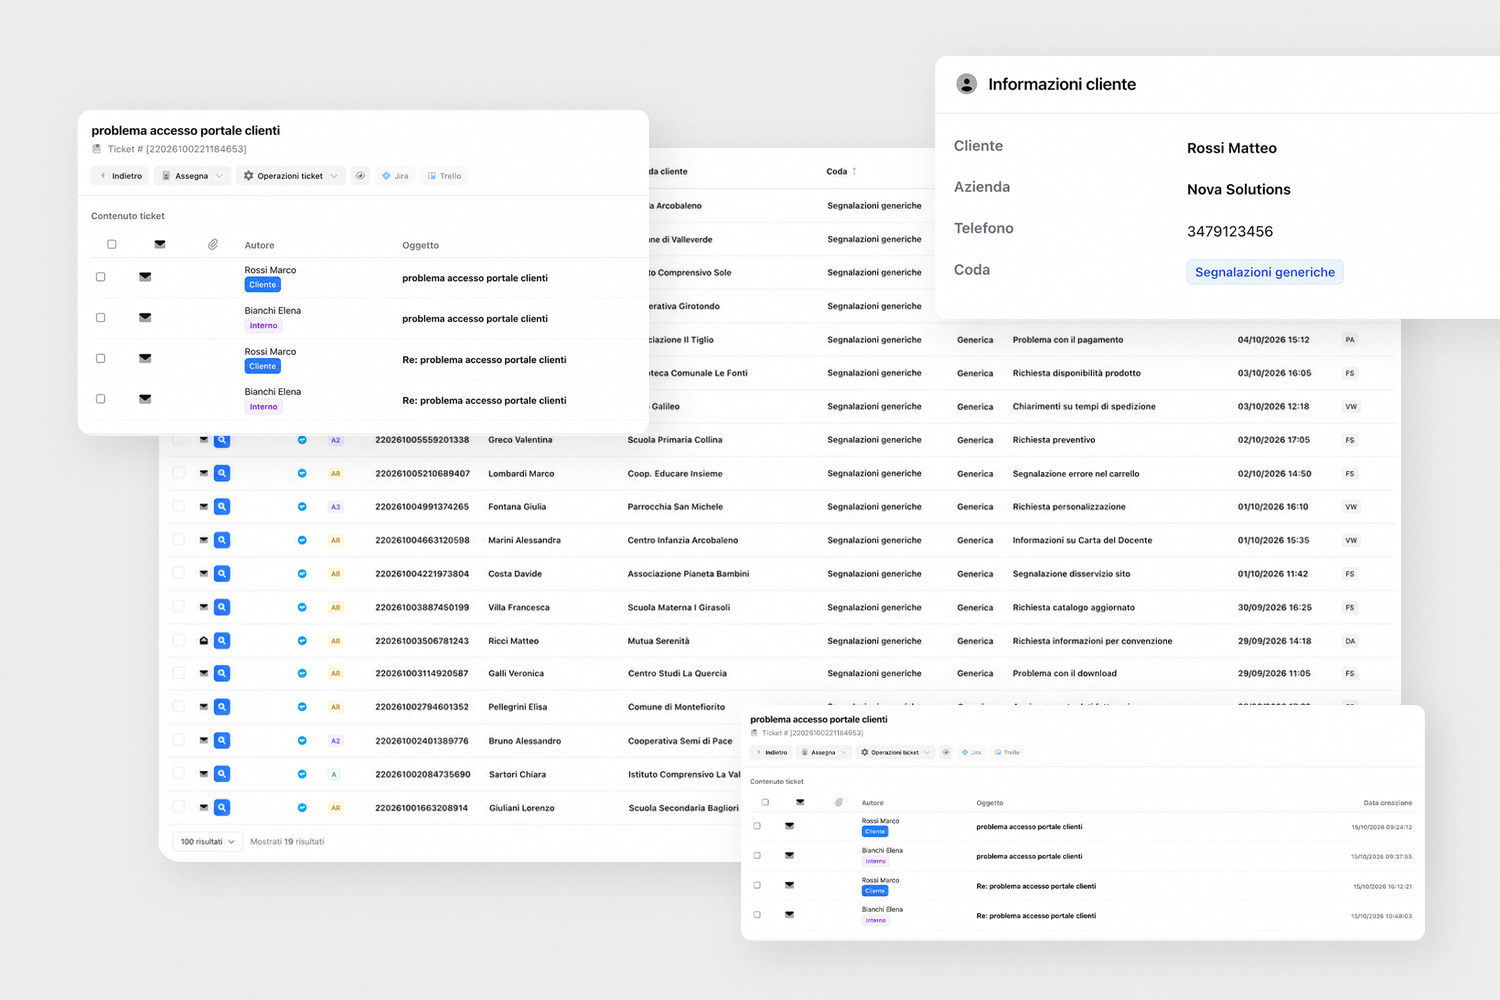
Task: Tick the checkbox on Greco Valentina's ticket row
Action: [178, 439]
